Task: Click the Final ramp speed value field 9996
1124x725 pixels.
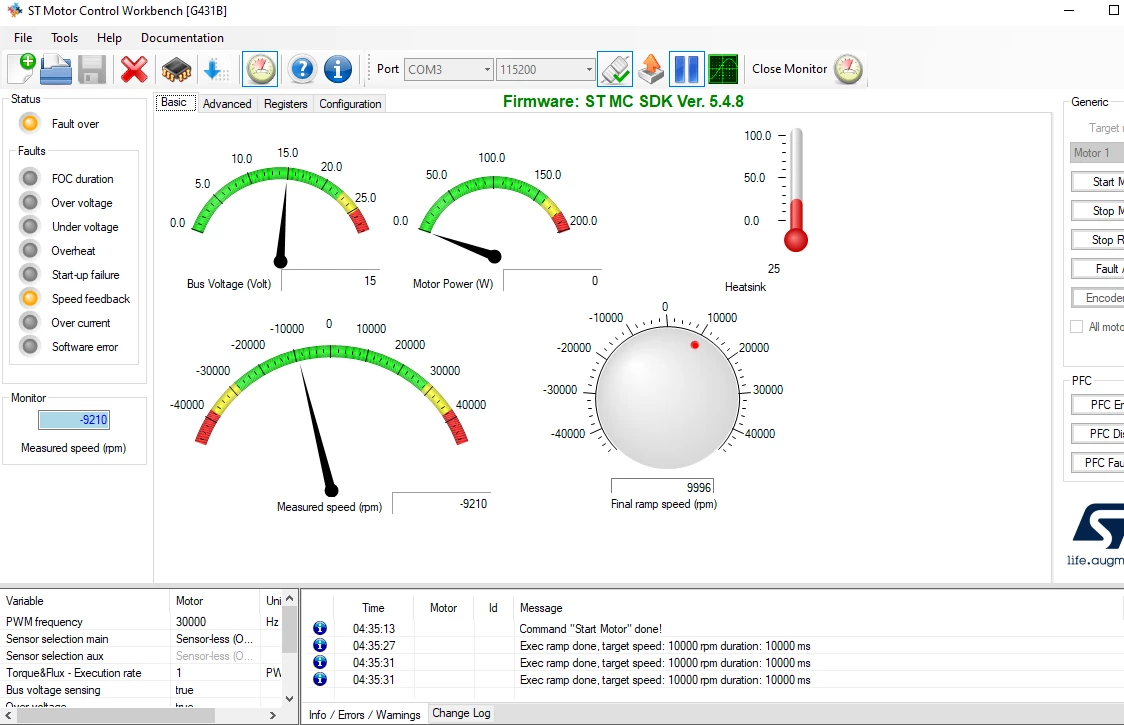Action: [662, 487]
